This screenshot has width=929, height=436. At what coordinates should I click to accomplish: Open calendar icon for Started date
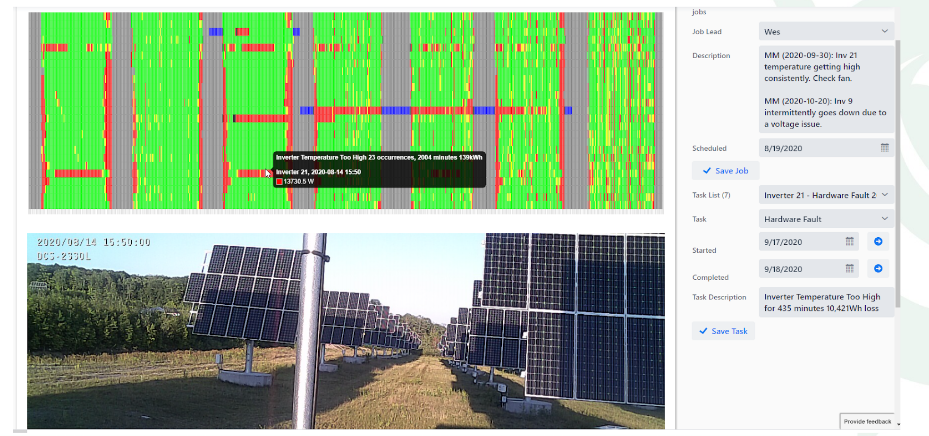pos(850,241)
